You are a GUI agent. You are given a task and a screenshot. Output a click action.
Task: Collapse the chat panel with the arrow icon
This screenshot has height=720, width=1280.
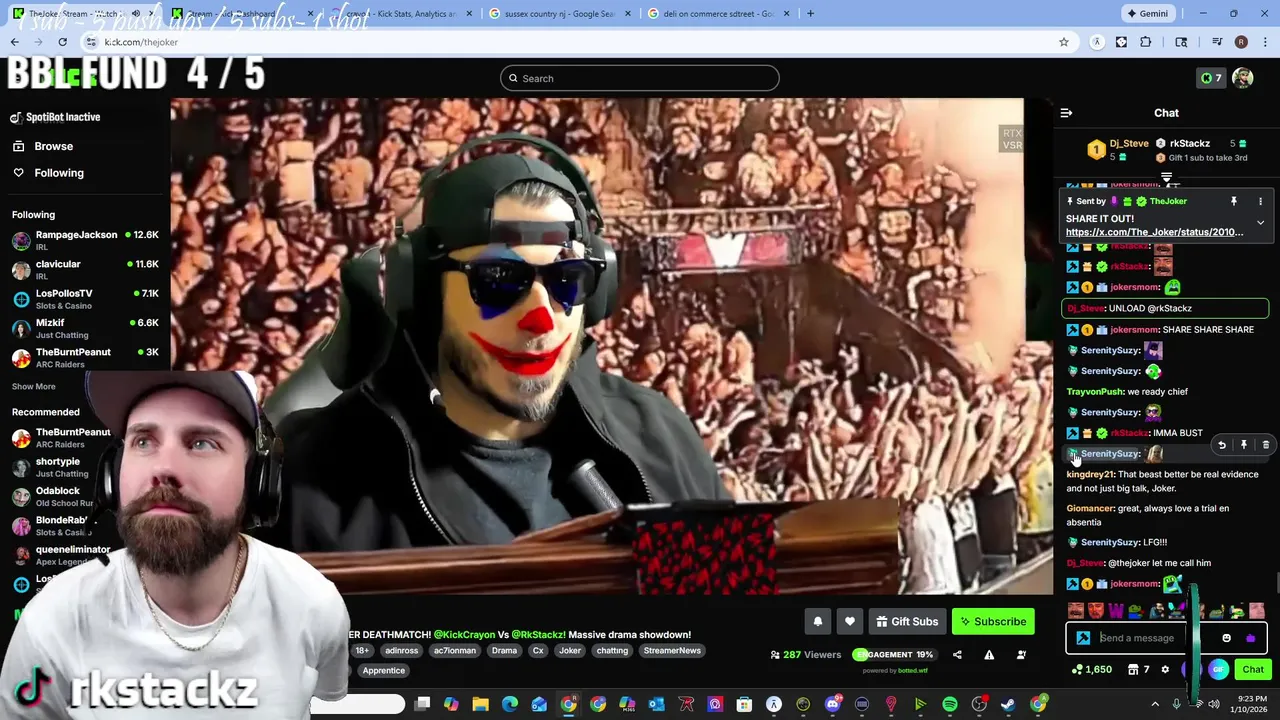coord(1066,113)
